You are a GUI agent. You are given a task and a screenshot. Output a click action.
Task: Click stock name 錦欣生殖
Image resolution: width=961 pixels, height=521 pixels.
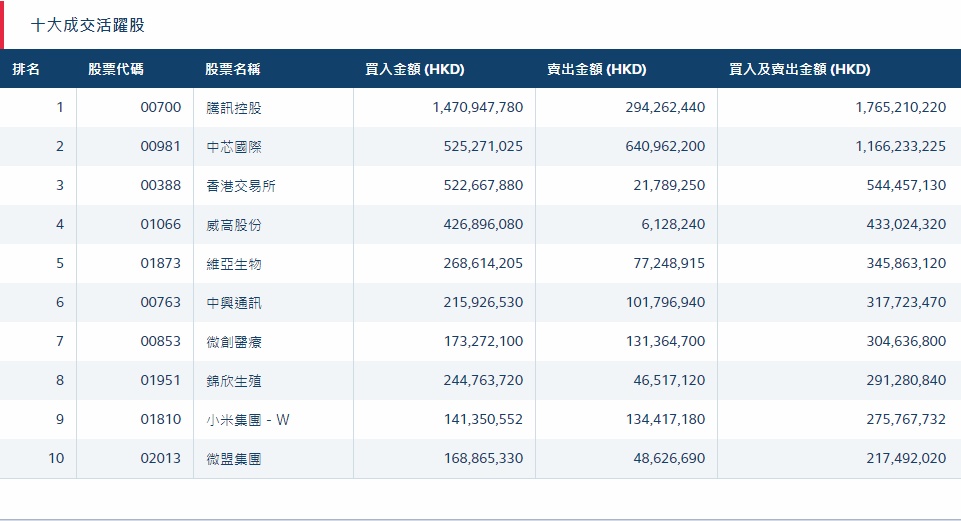pos(234,381)
